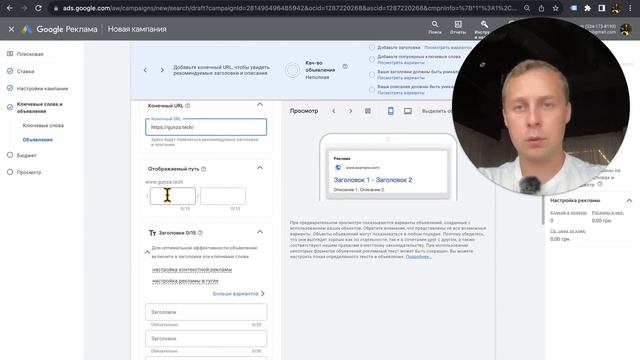
Task: Open Chrome side panel icon
Action: [602, 8]
